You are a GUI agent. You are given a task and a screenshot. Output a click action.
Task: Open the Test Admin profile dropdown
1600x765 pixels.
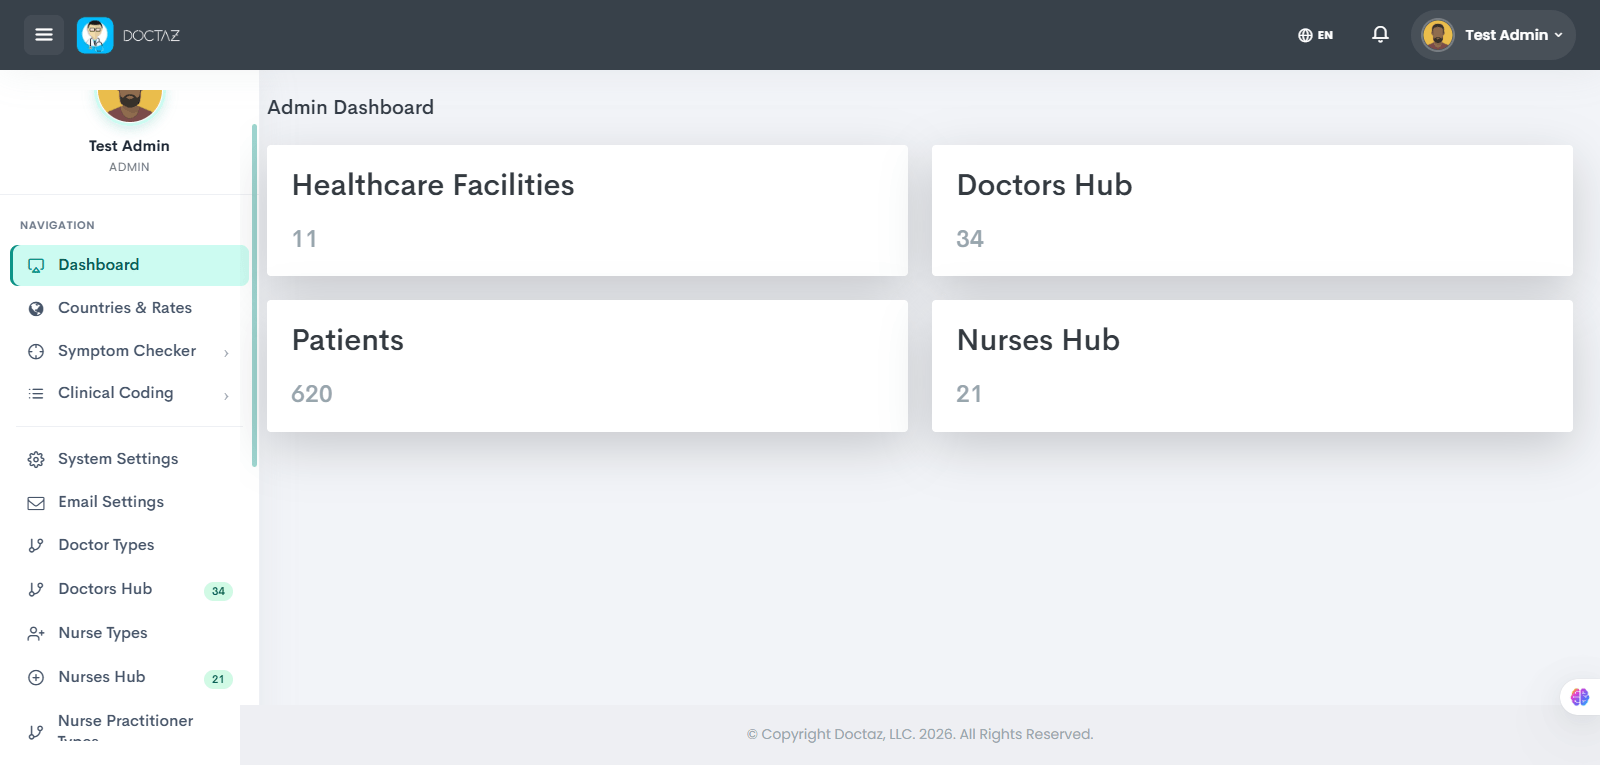[x=1493, y=35]
